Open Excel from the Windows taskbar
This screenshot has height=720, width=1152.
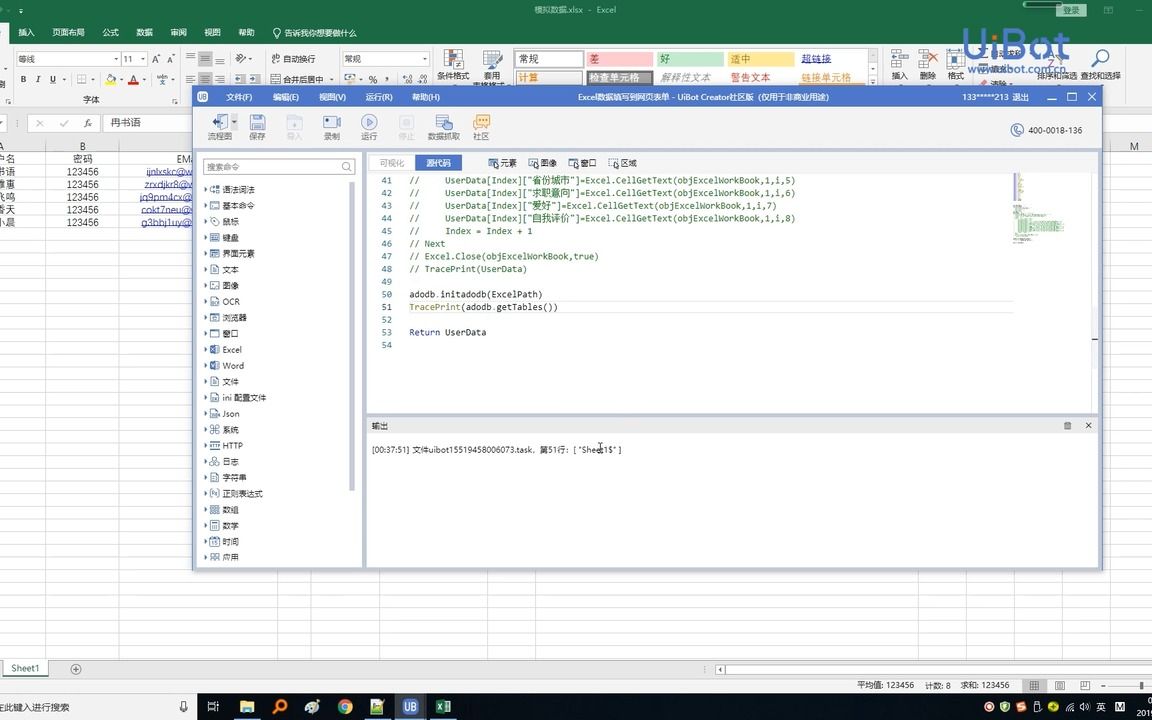[x=443, y=706]
